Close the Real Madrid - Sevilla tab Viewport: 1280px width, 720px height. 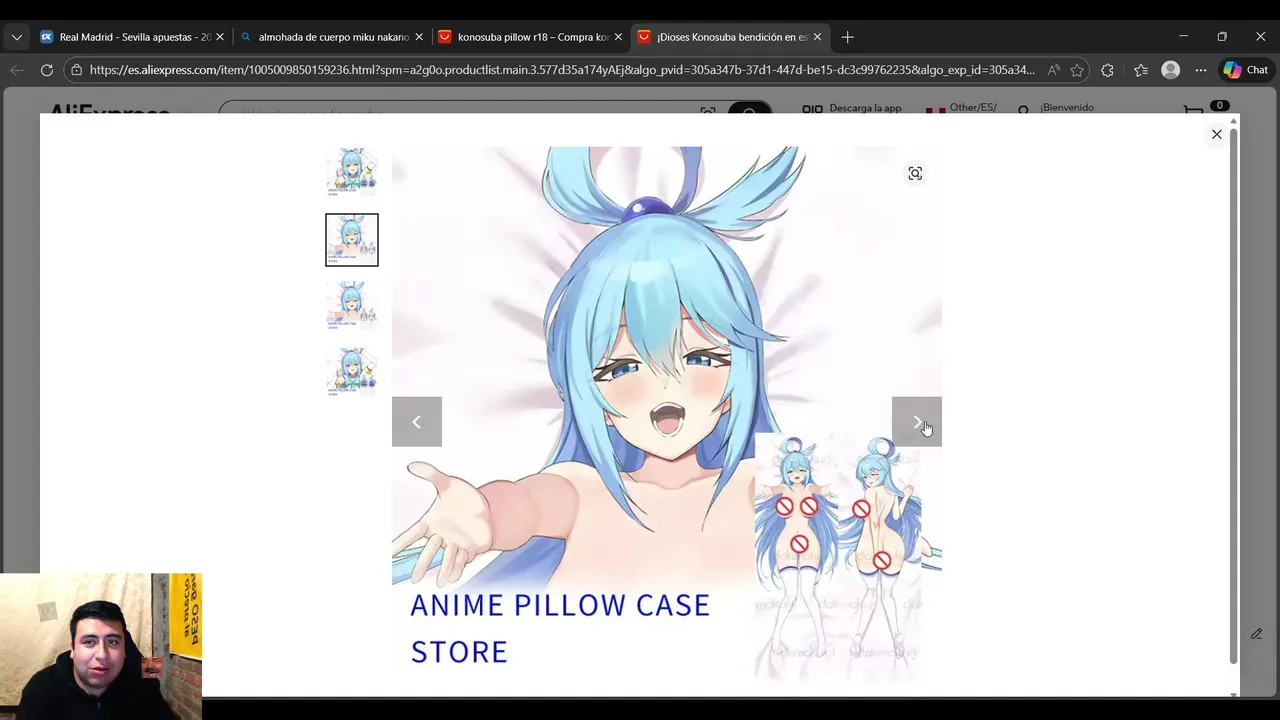[220, 37]
